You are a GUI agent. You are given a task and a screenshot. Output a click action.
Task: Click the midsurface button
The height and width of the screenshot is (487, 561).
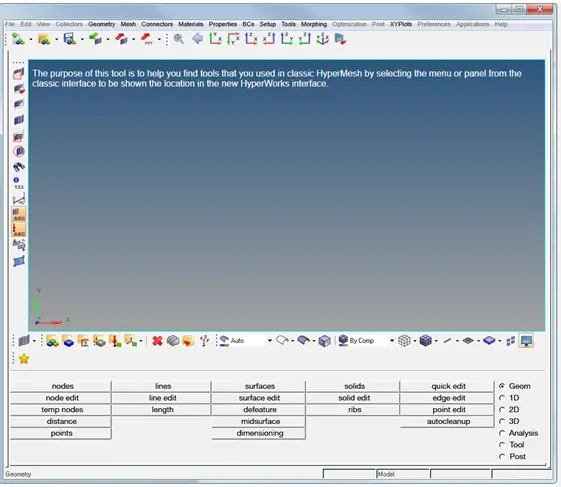tap(259, 422)
